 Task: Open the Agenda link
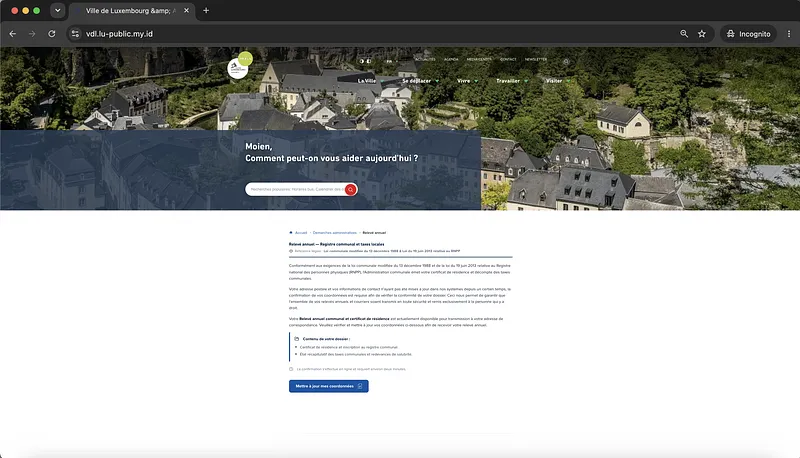pos(451,59)
